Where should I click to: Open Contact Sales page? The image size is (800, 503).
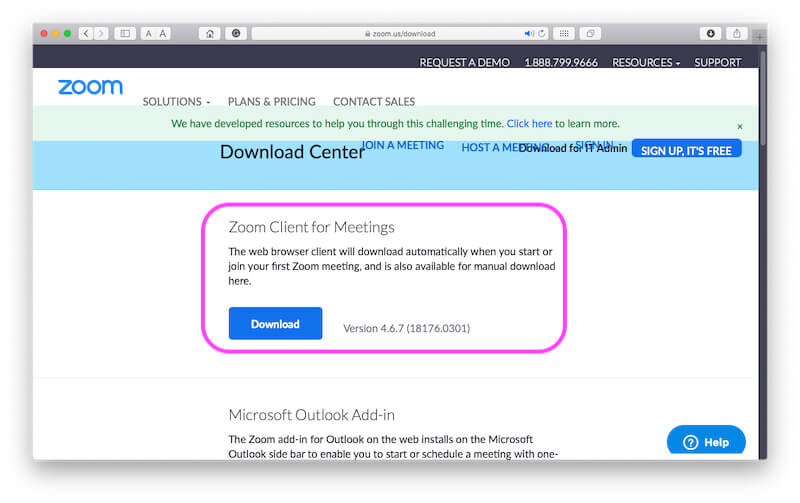tap(374, 102)
